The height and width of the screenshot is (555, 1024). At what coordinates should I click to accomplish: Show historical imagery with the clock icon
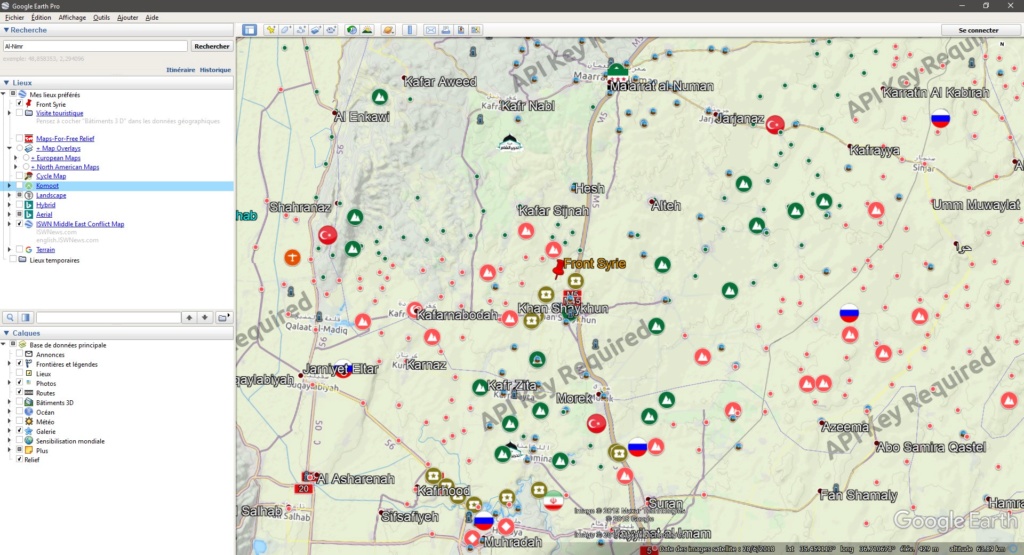click(x=352, y=30)
